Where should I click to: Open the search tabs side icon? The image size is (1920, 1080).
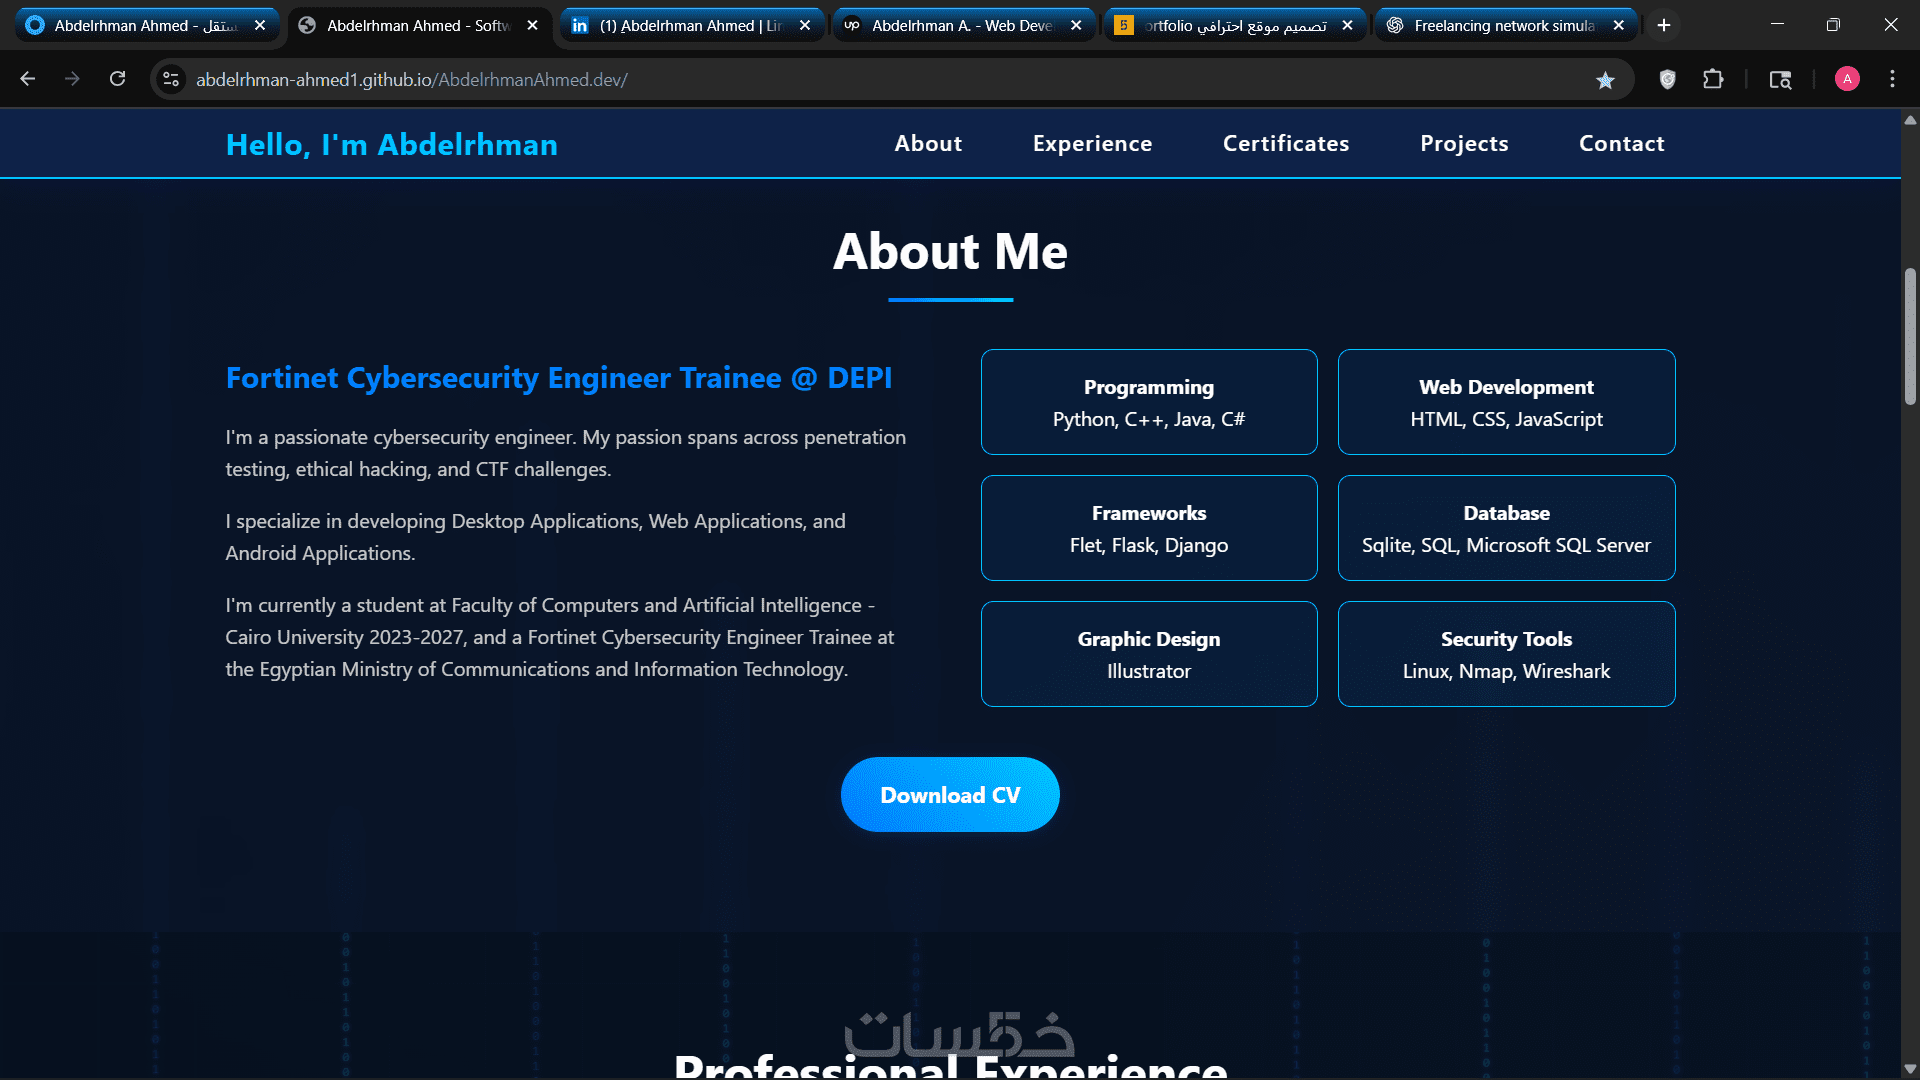click(x=1780, y=79)
